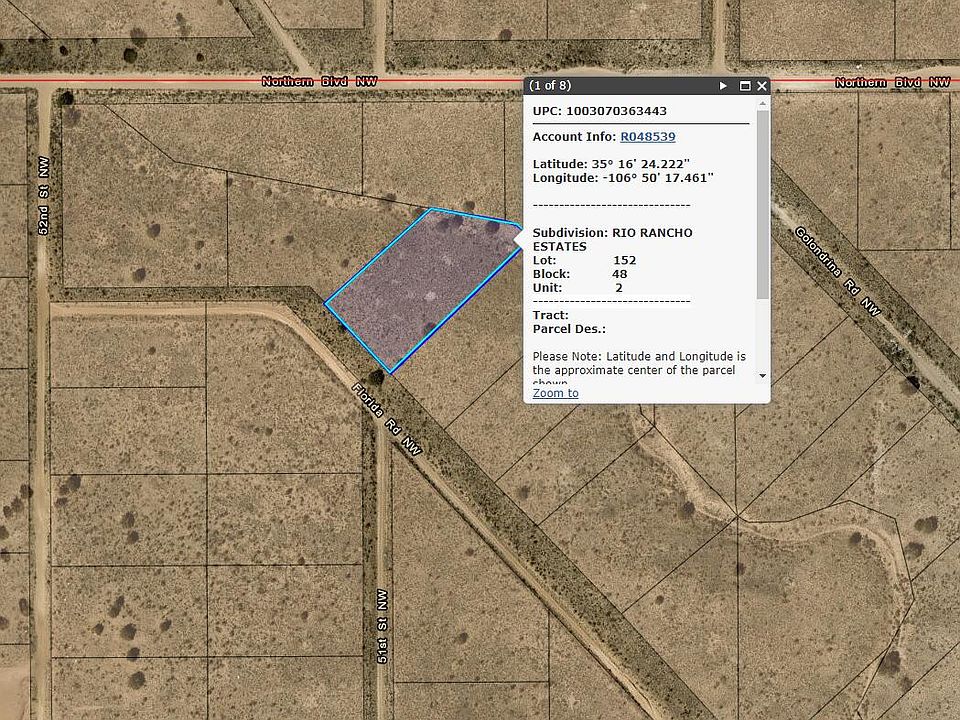Click the Subdivision RIO RANCHO ESTATES text

tap(612, 239)
